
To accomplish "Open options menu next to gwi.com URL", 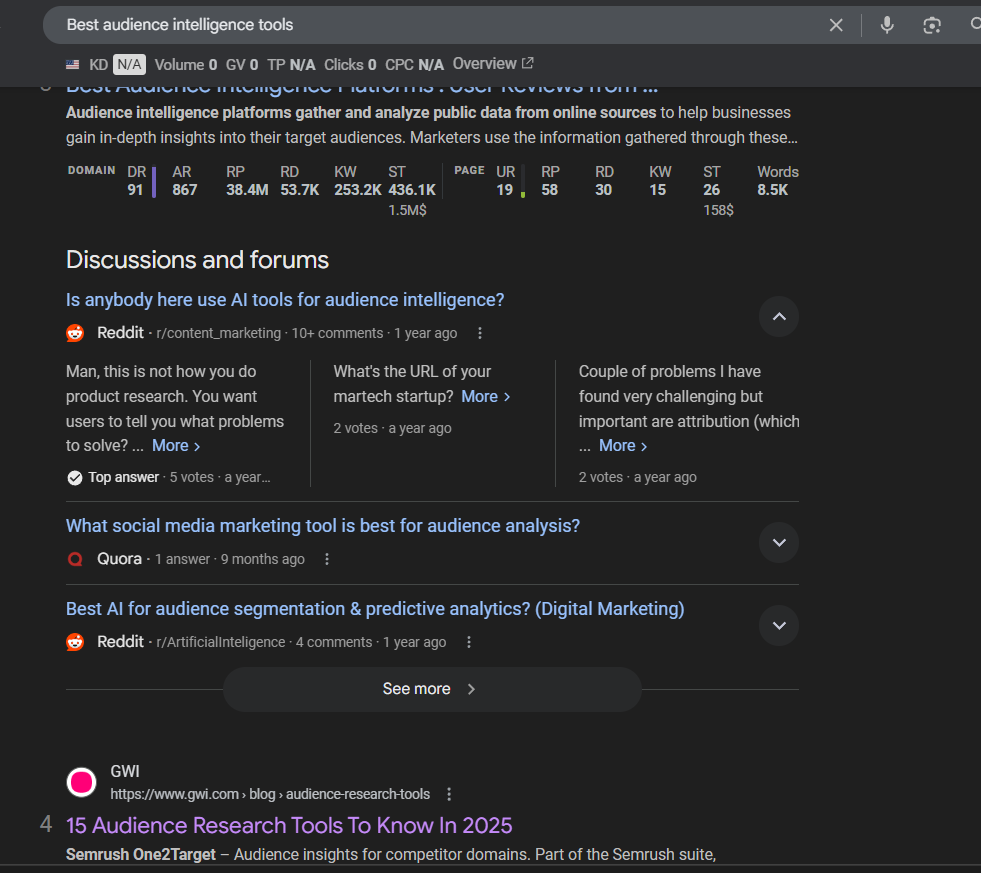I will pos(449,794).
